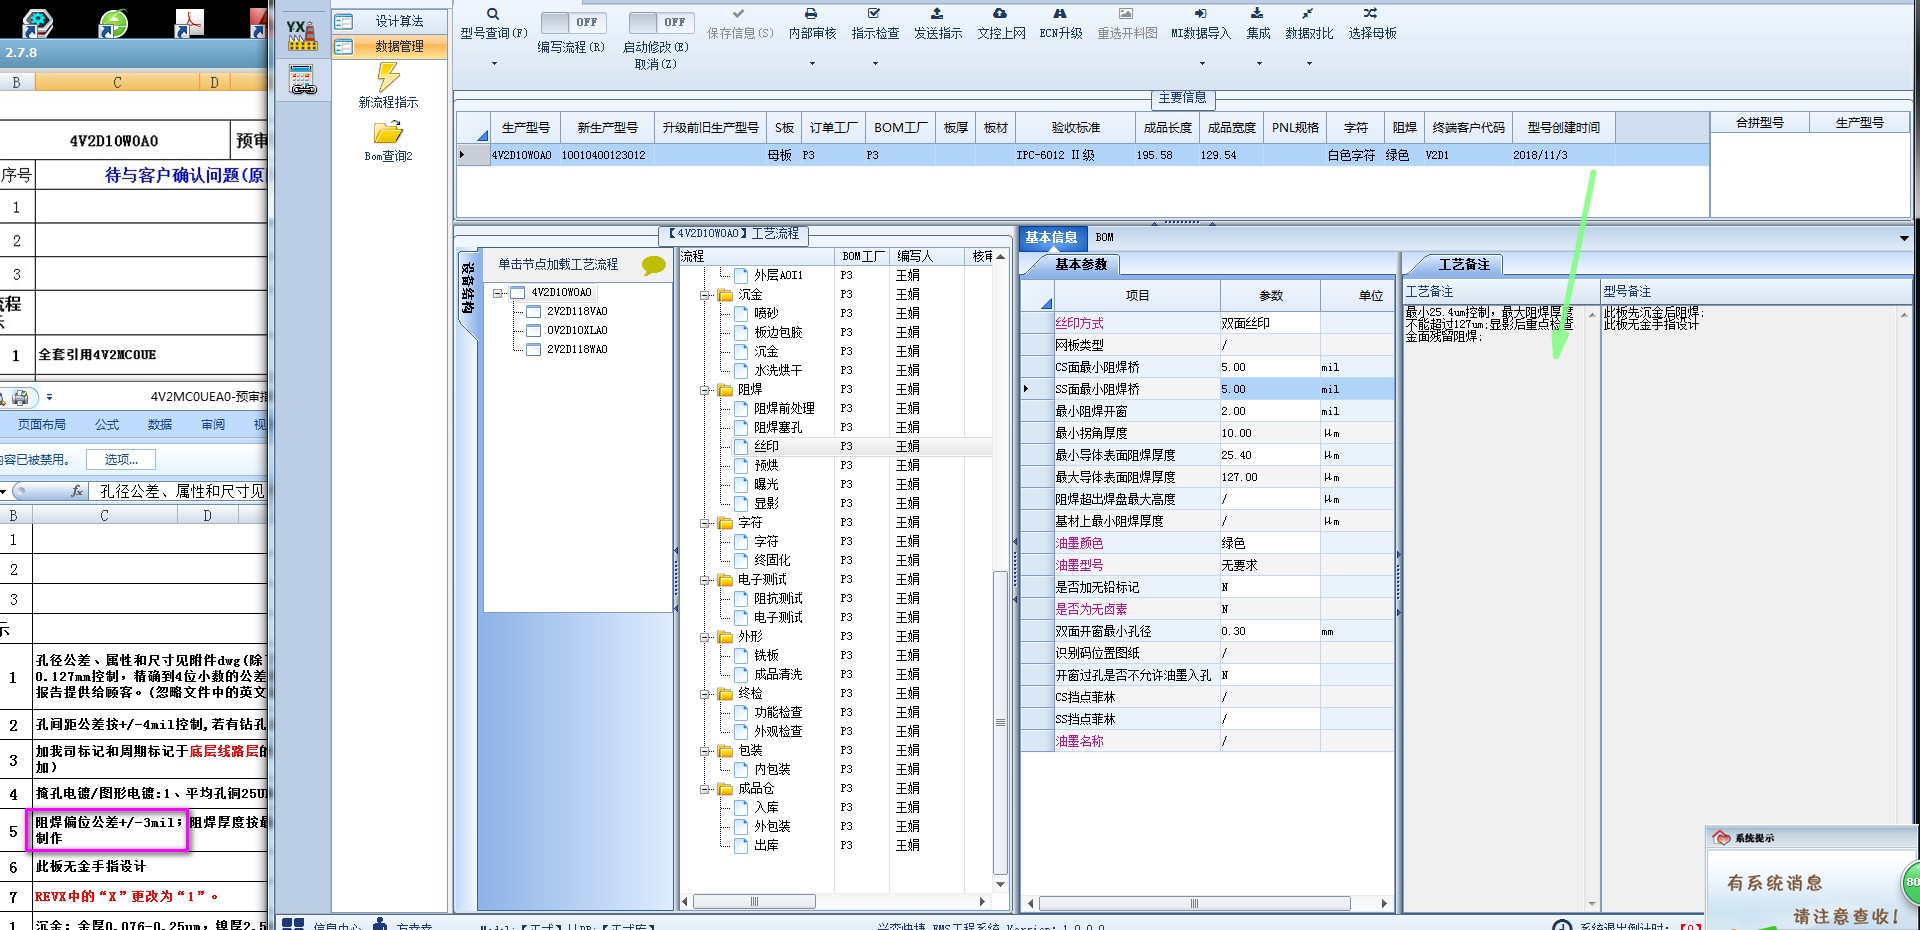
Task: Open the Bom查询2 folder icon
Action: point(388,133)
